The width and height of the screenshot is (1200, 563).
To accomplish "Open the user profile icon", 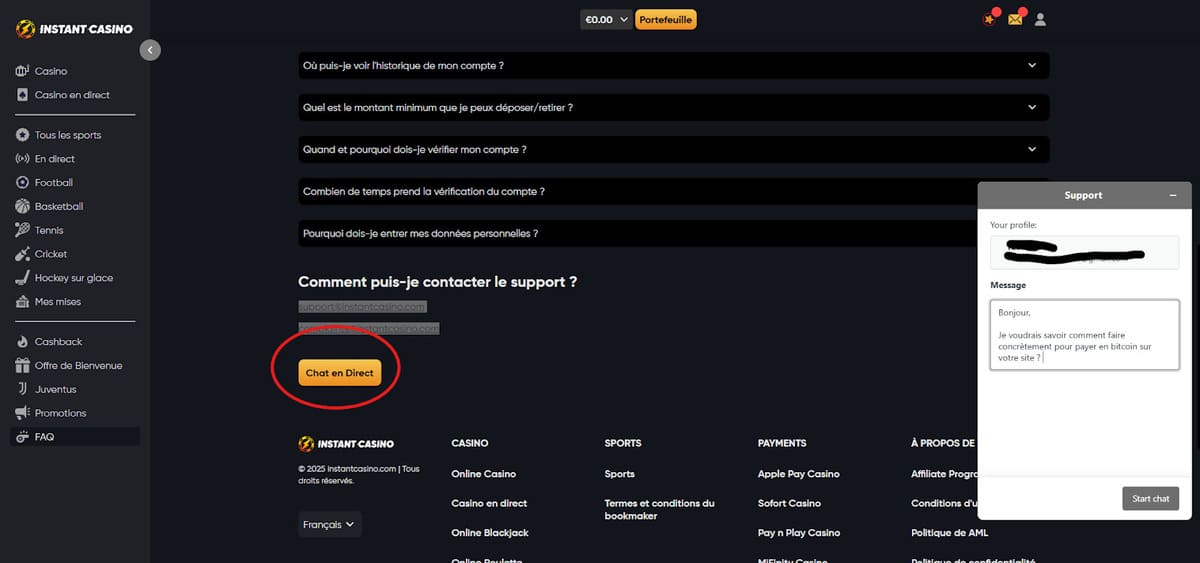I will pos(1041,19).
